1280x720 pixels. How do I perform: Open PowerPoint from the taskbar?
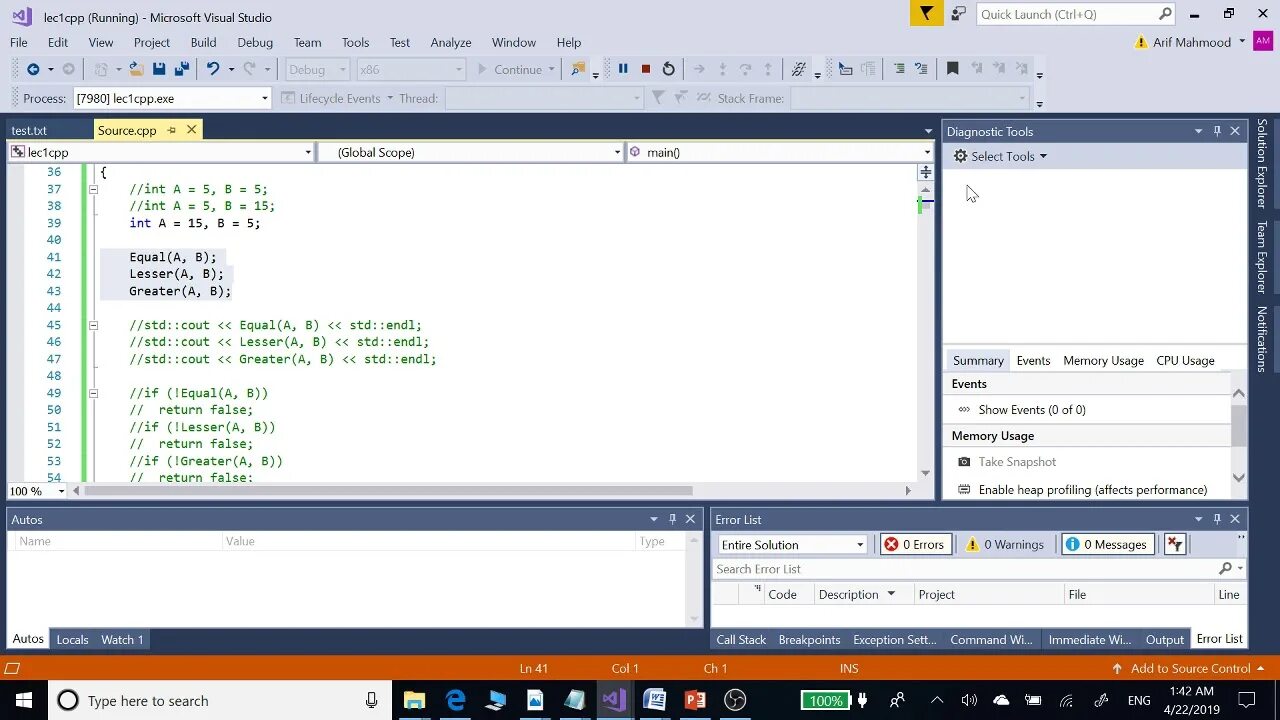tap(695, 700)
